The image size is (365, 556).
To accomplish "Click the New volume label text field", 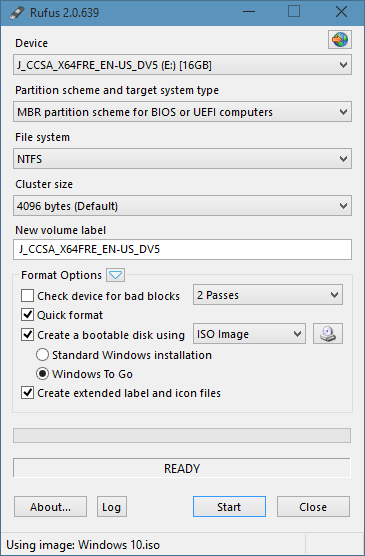I will tap(182, 249).
